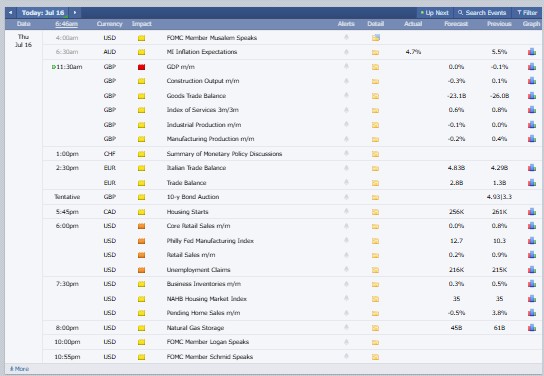Open detail folder for 10-y Bond Auction
This screenshot has height=376, width=544.
click(375, 197)
